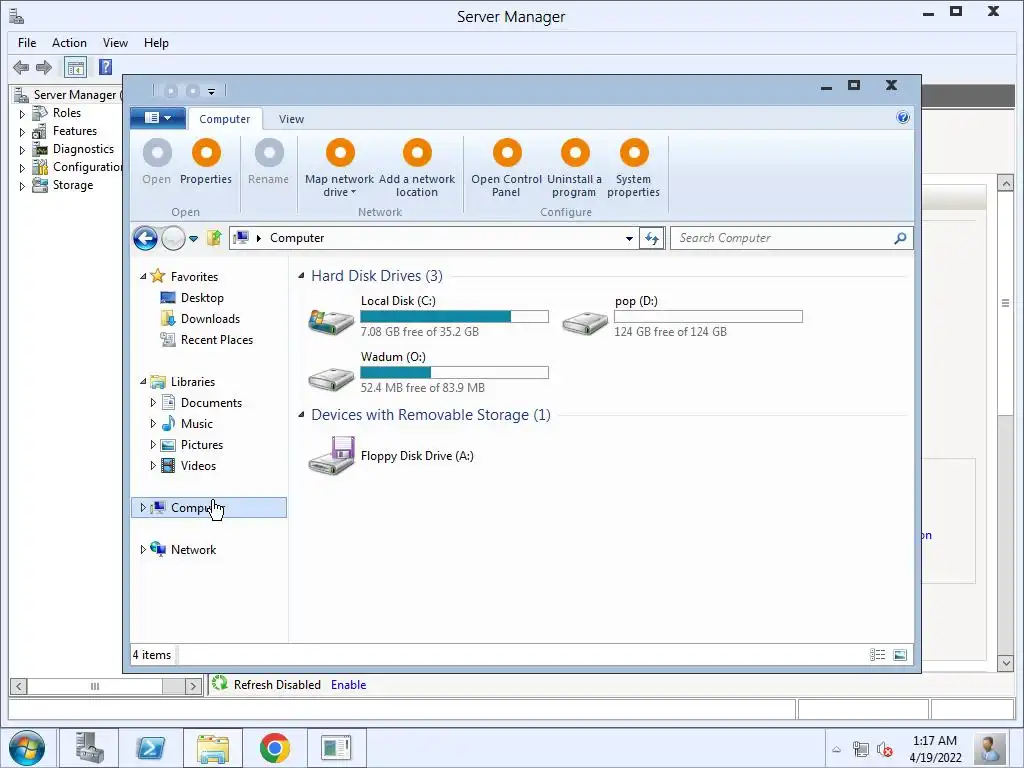This screenshot has height=768, width=1024.
Task: Open the Explorer file menu button
Action: tap(158, 118)
